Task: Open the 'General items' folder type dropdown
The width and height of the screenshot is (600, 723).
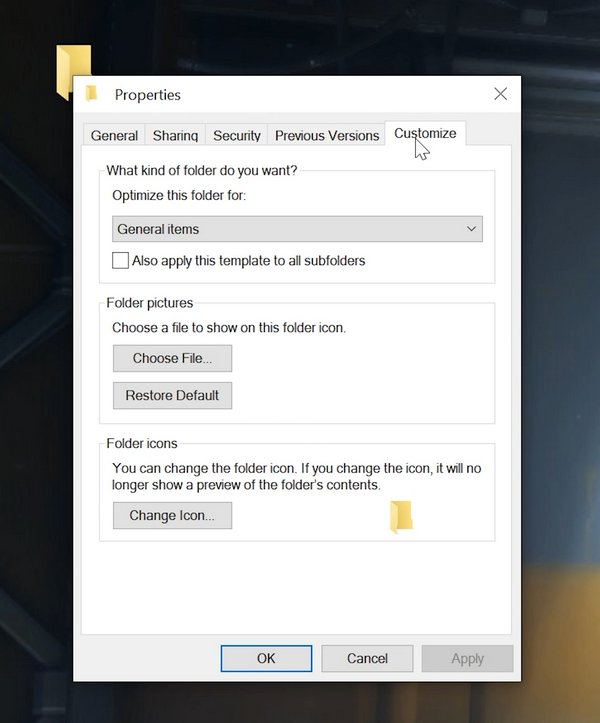Action: point(297,229)
